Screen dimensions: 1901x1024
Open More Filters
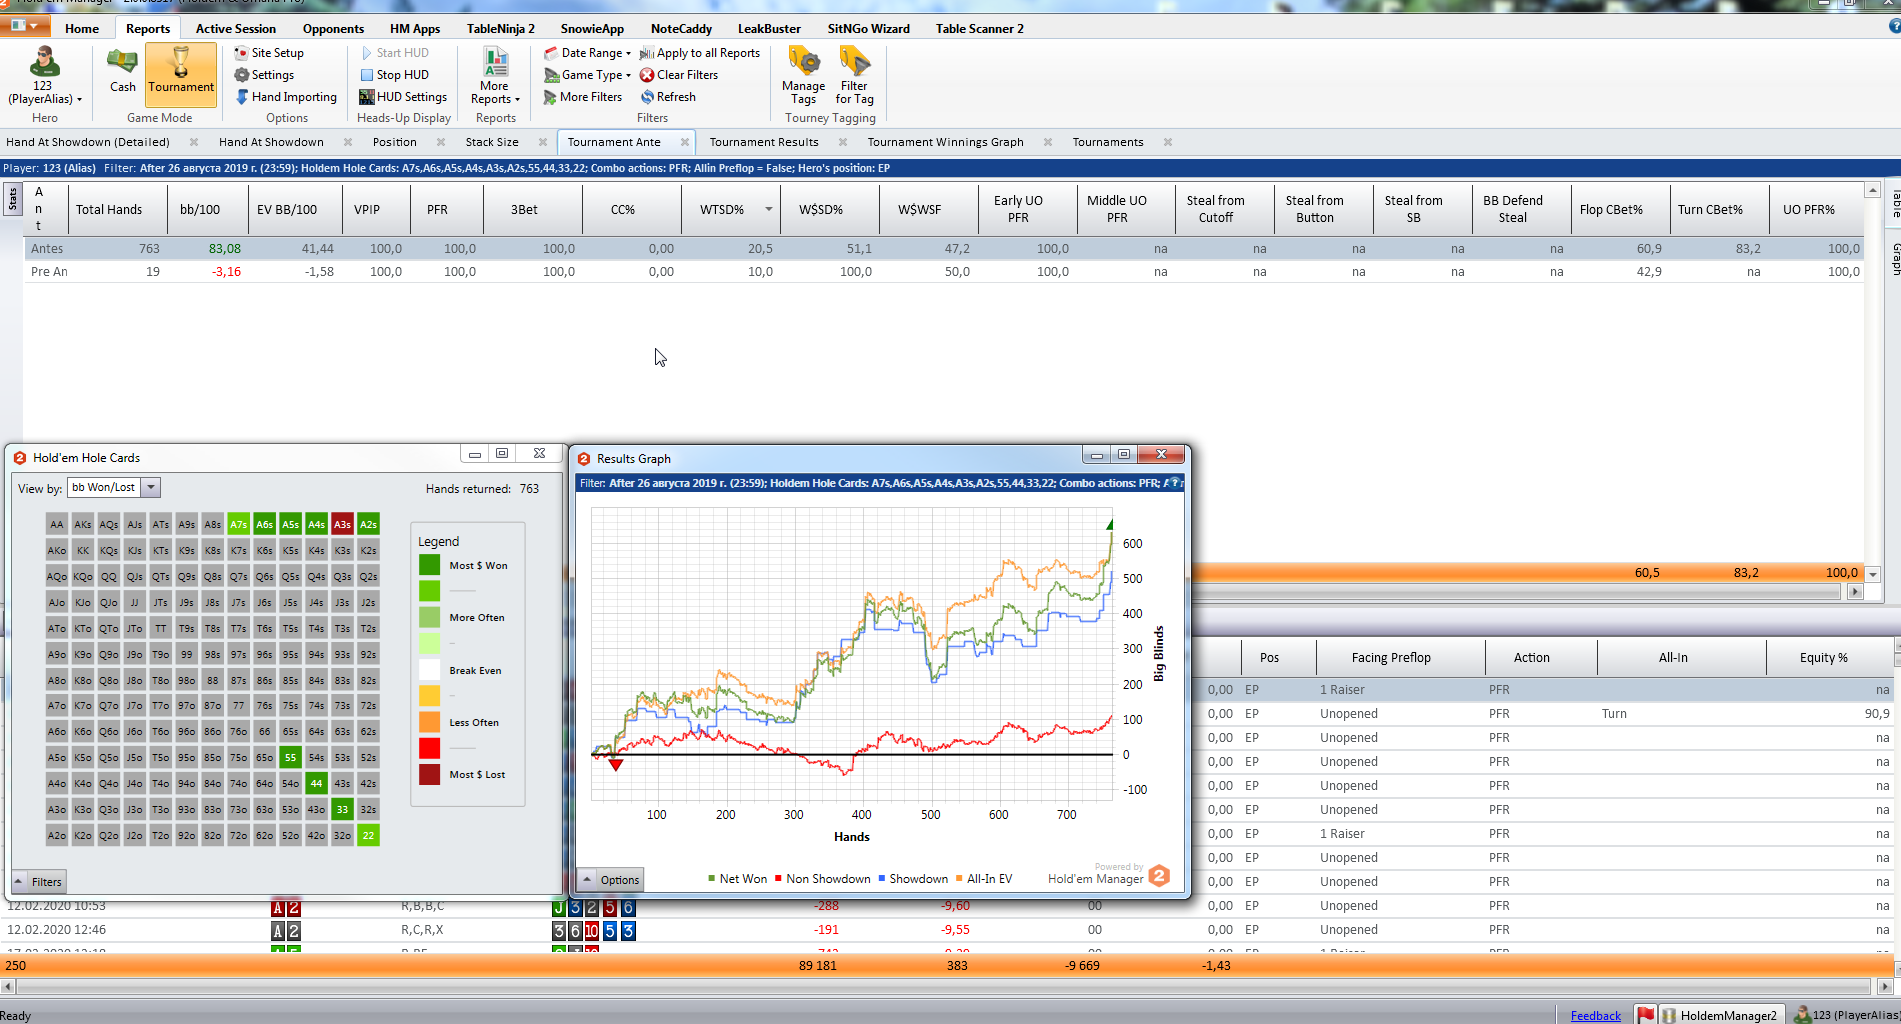pos(583,97)
